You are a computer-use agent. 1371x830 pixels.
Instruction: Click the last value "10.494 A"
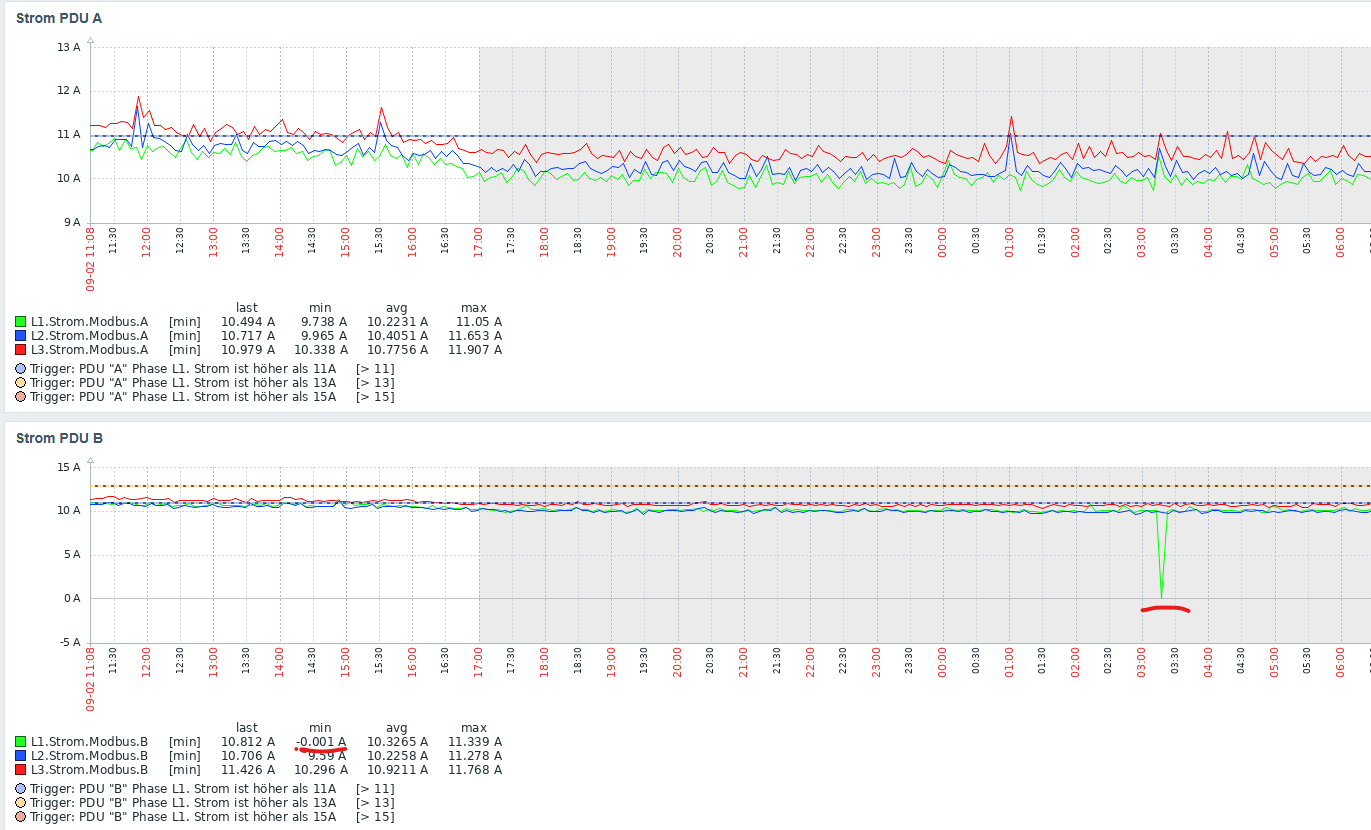248,322
